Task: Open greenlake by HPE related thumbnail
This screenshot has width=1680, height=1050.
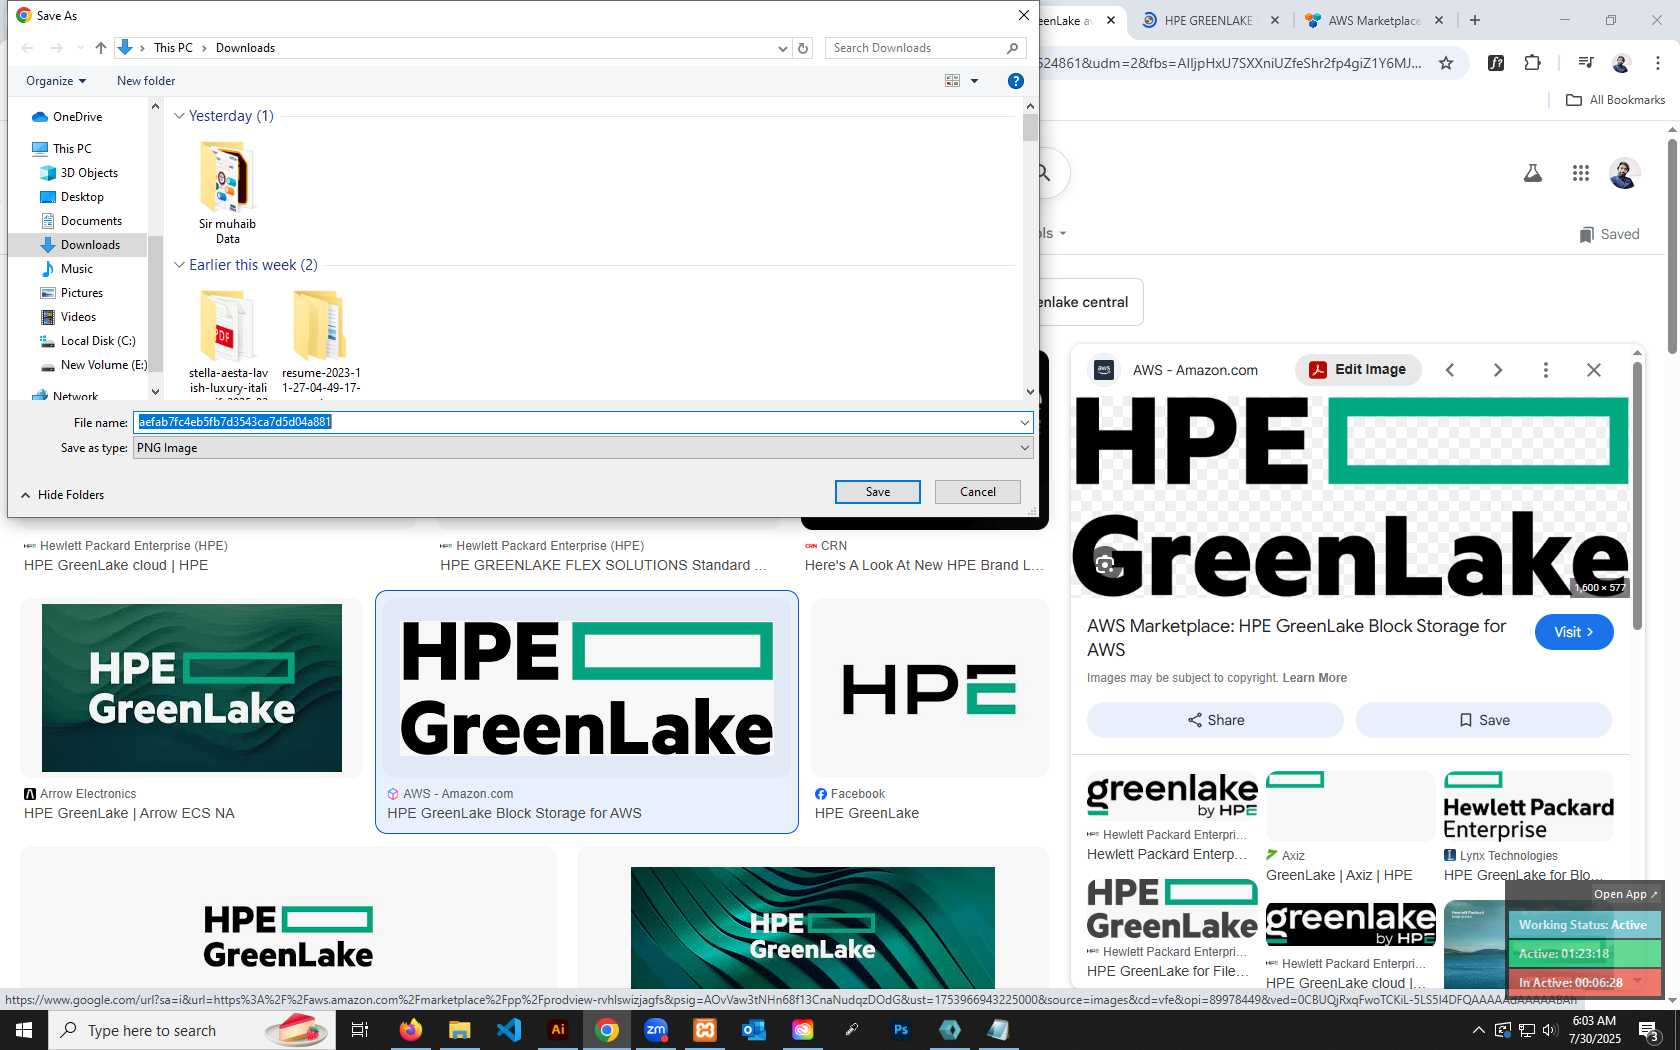Action: click(1172, 797)
